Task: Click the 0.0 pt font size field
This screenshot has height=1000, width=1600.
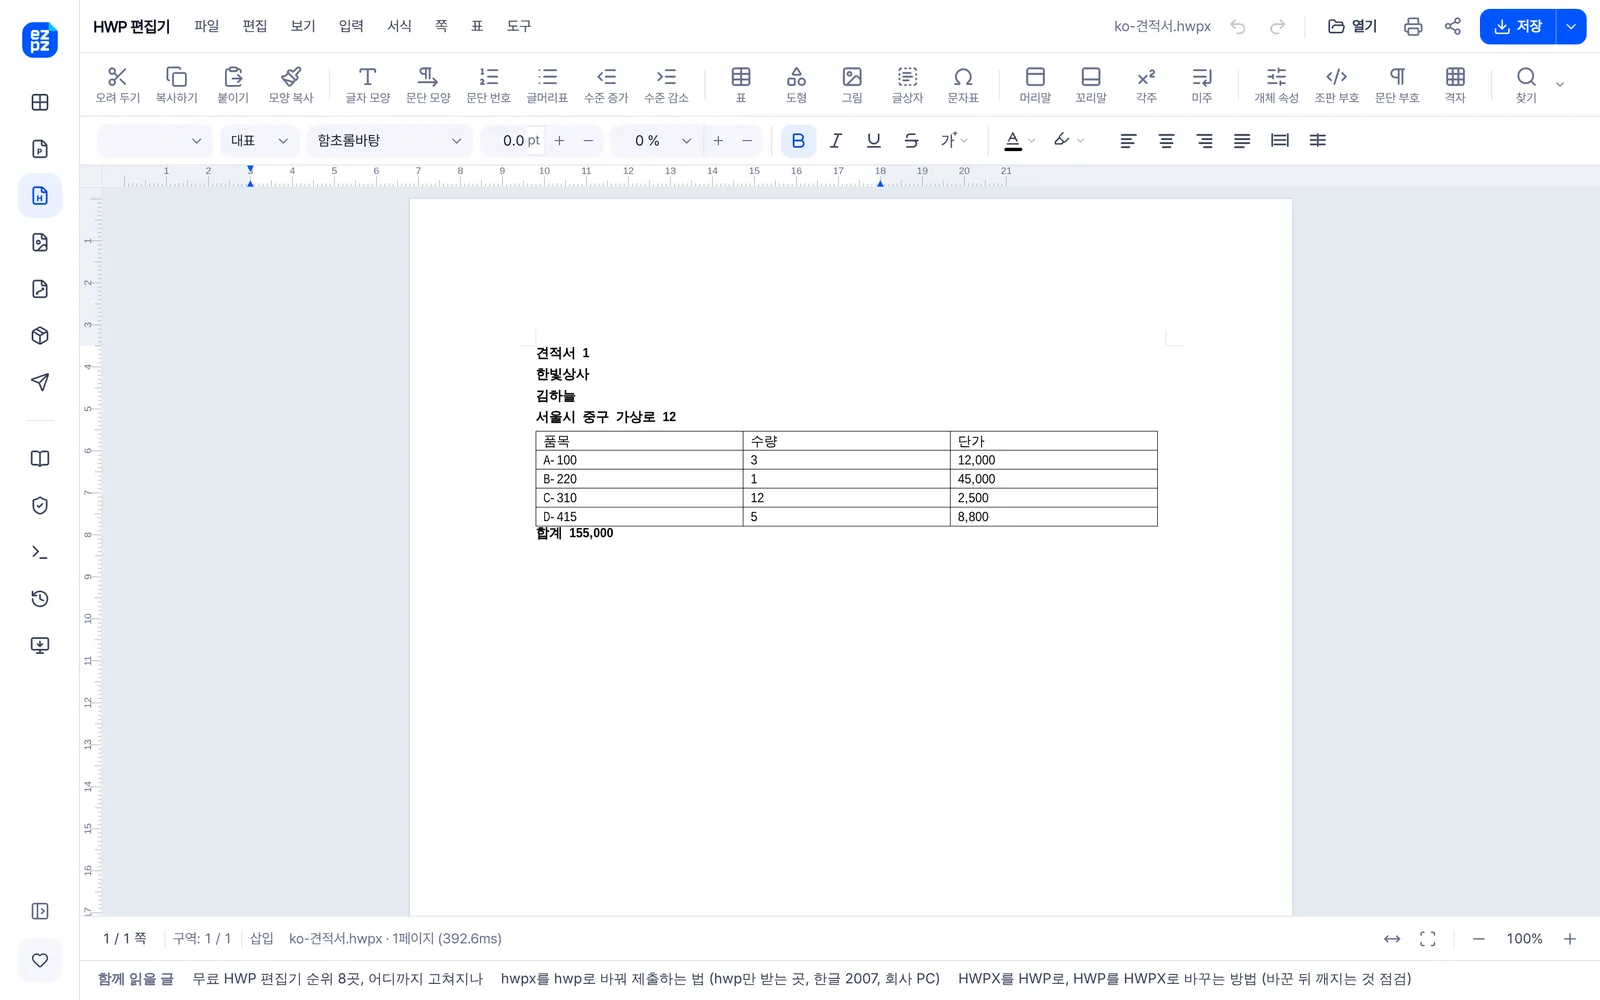Action: 515,141
